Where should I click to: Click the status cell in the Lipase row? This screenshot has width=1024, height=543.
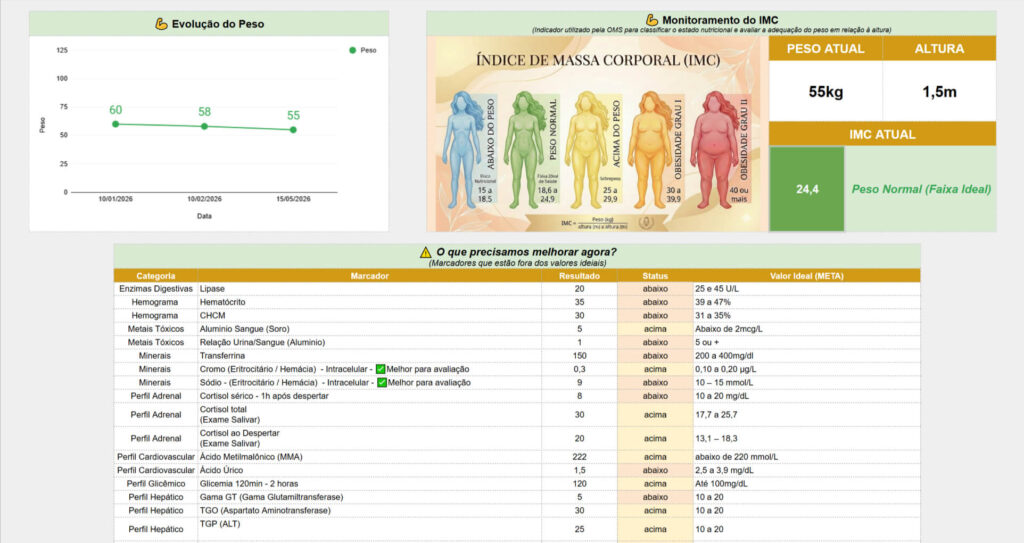point(655,289)
